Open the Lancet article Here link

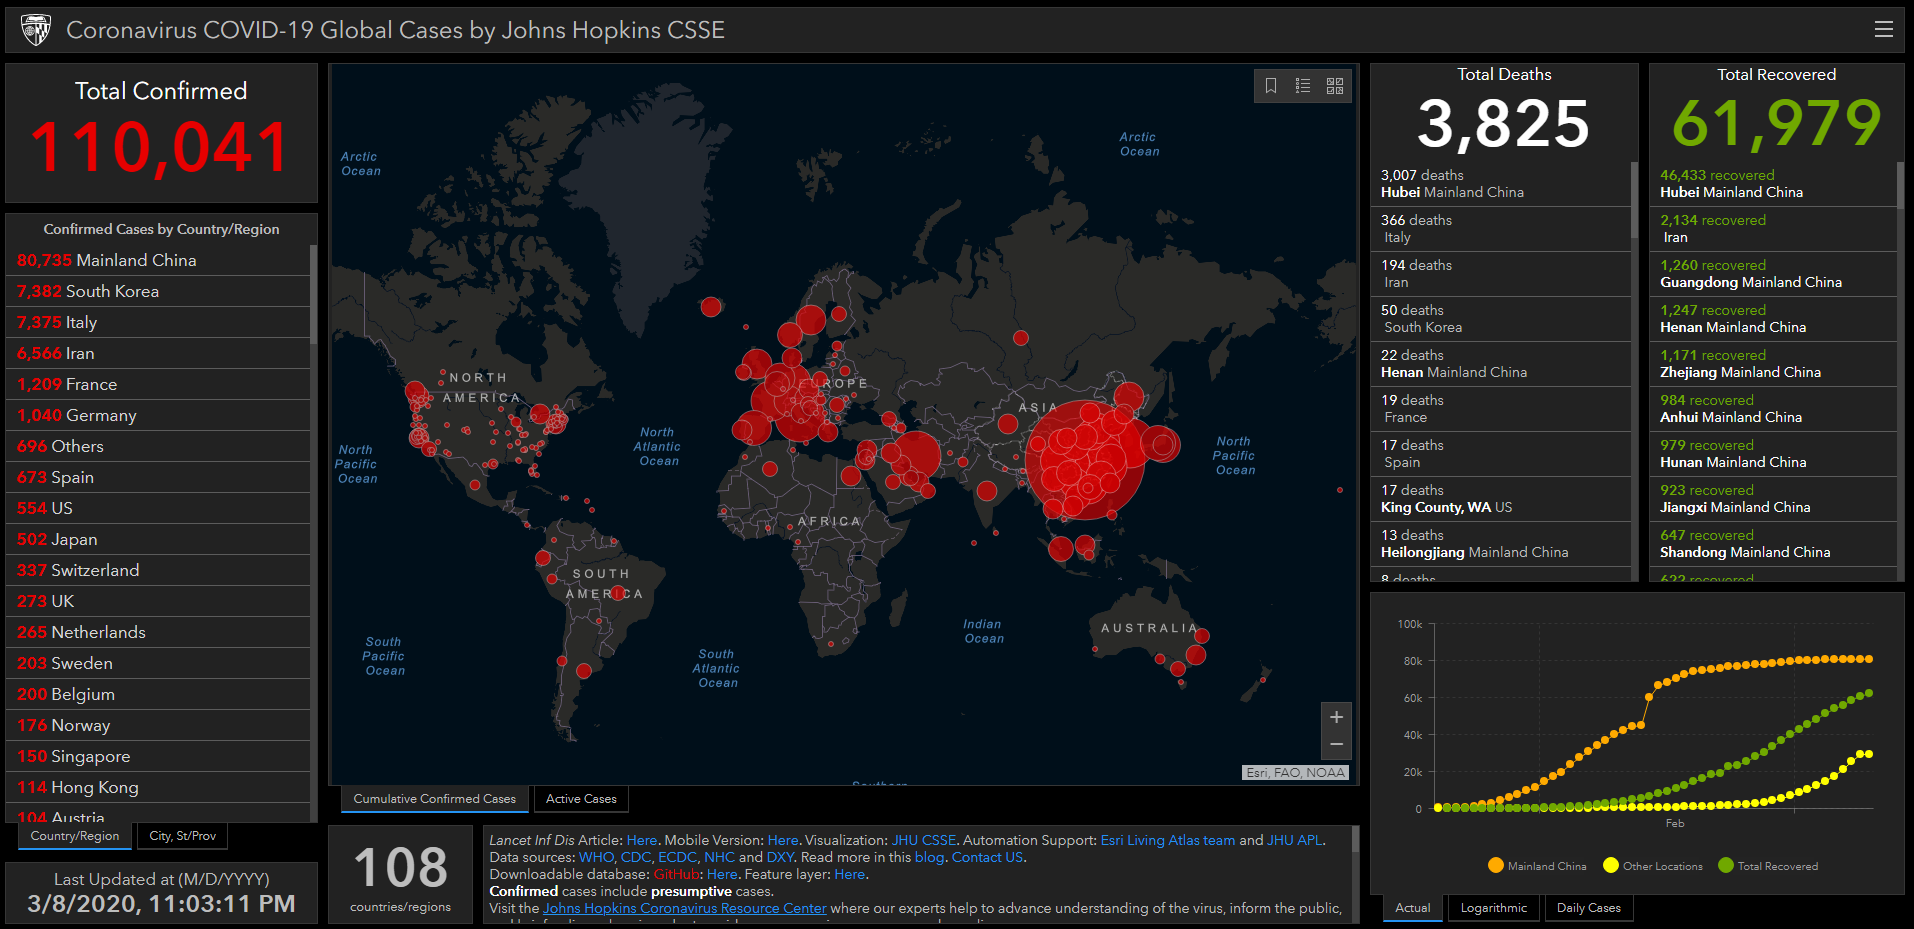tap(642, 840)
